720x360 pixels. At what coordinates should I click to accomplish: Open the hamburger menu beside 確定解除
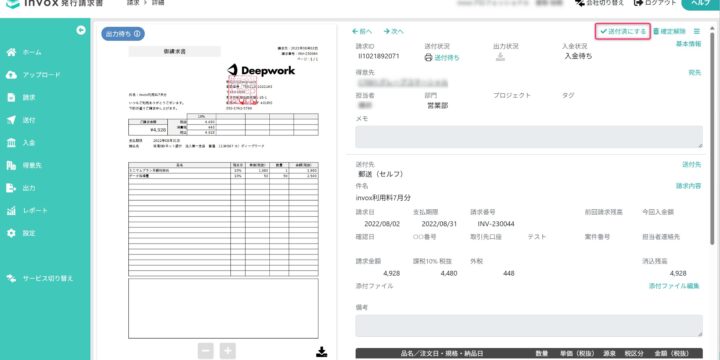pyautogui.click(x=697, y=32)
